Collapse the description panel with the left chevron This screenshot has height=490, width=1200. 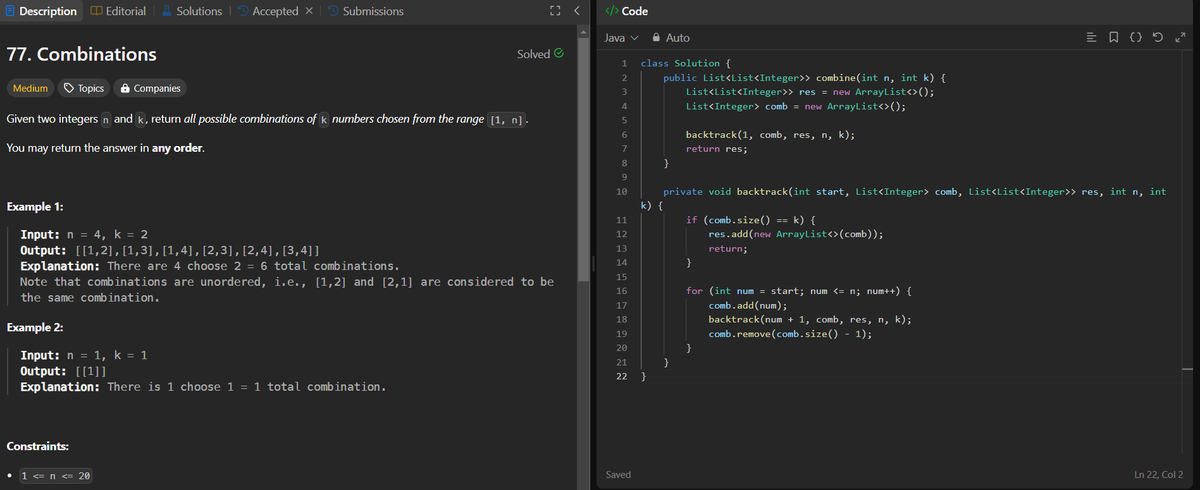(x=576, y=11)
